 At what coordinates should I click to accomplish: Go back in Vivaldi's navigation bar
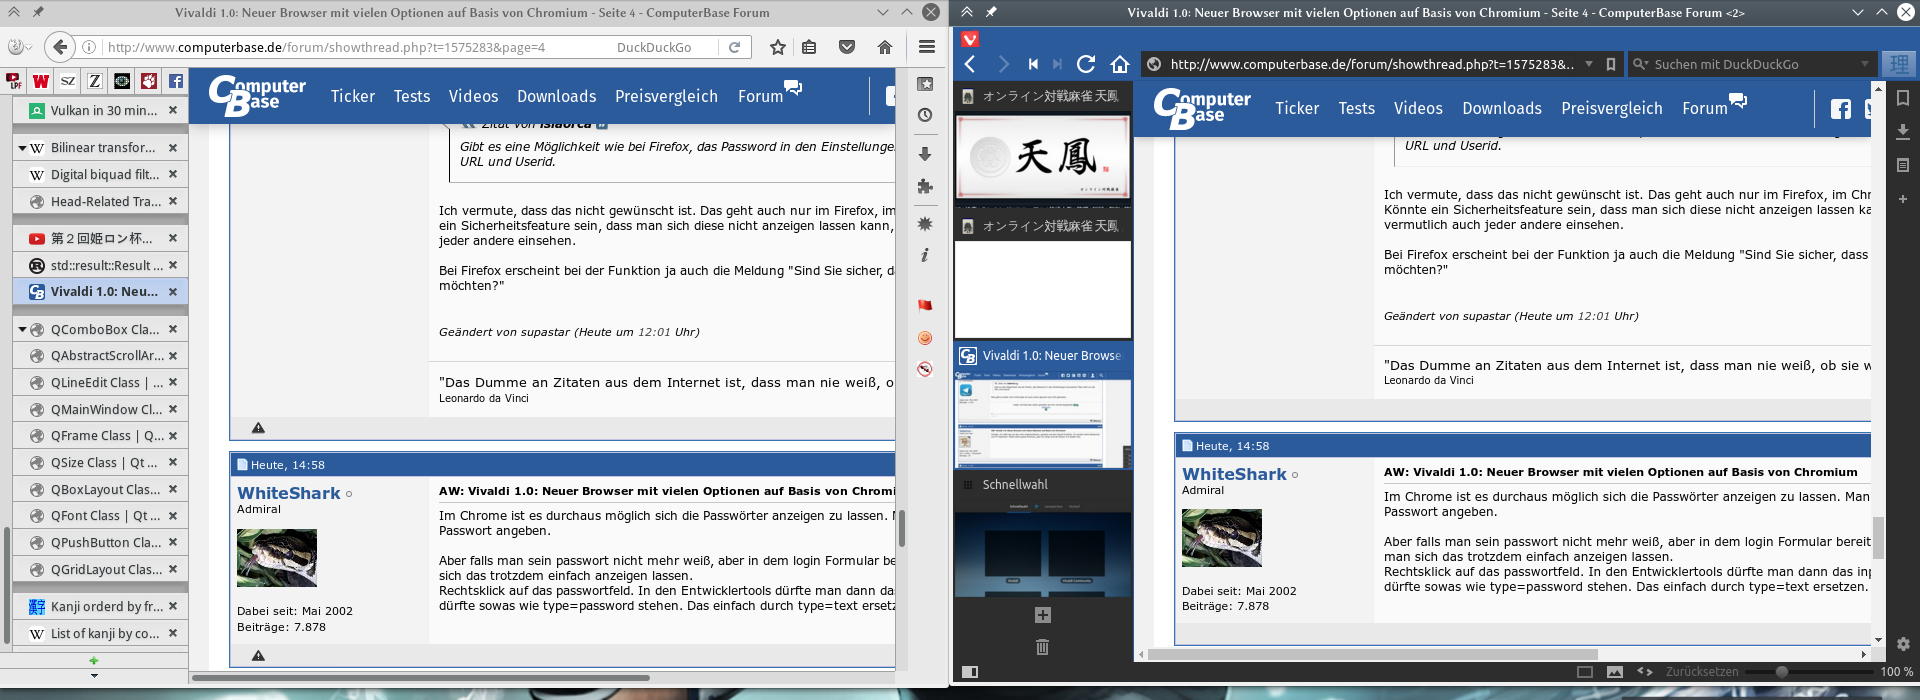click(x=970, y=64)
